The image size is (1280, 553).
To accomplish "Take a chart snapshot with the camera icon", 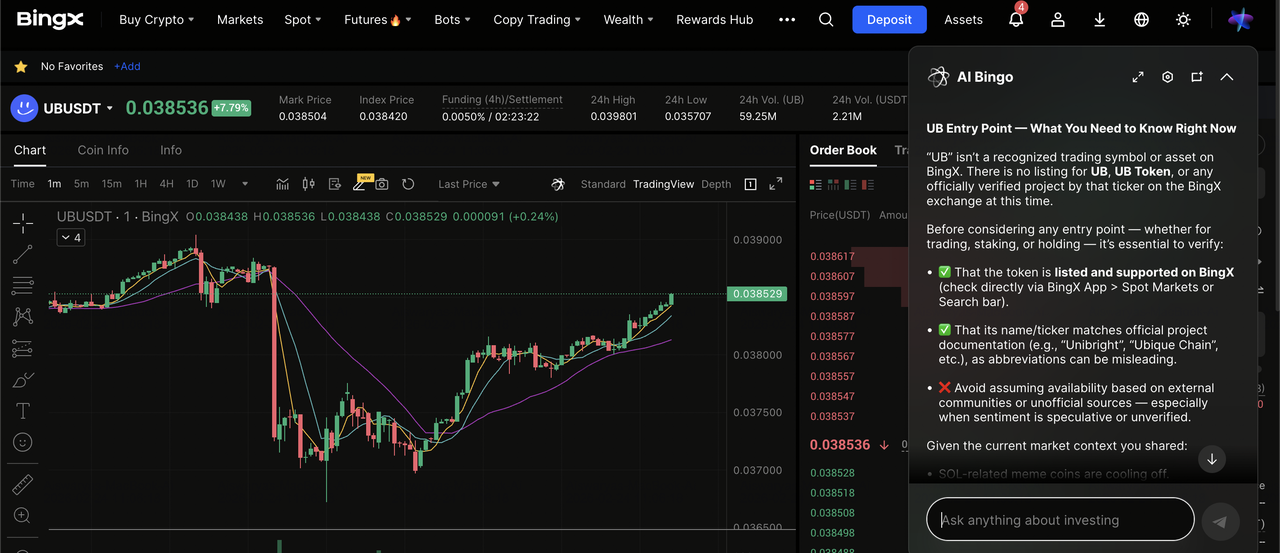I will click(382, 184).
